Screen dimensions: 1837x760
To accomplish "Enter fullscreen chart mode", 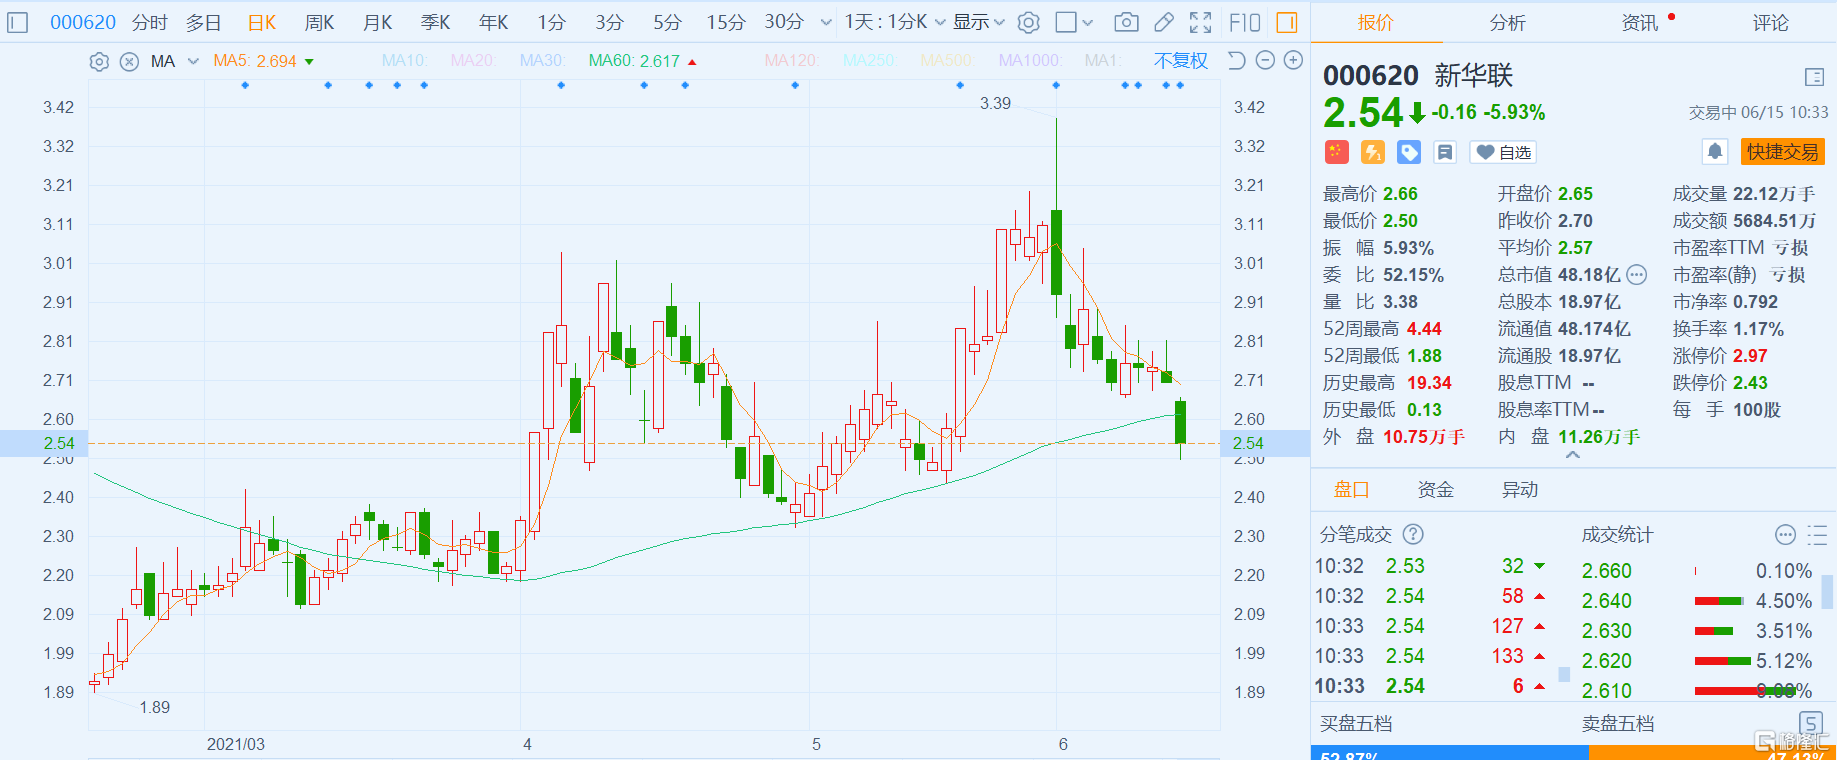I will coord(1201,22).
